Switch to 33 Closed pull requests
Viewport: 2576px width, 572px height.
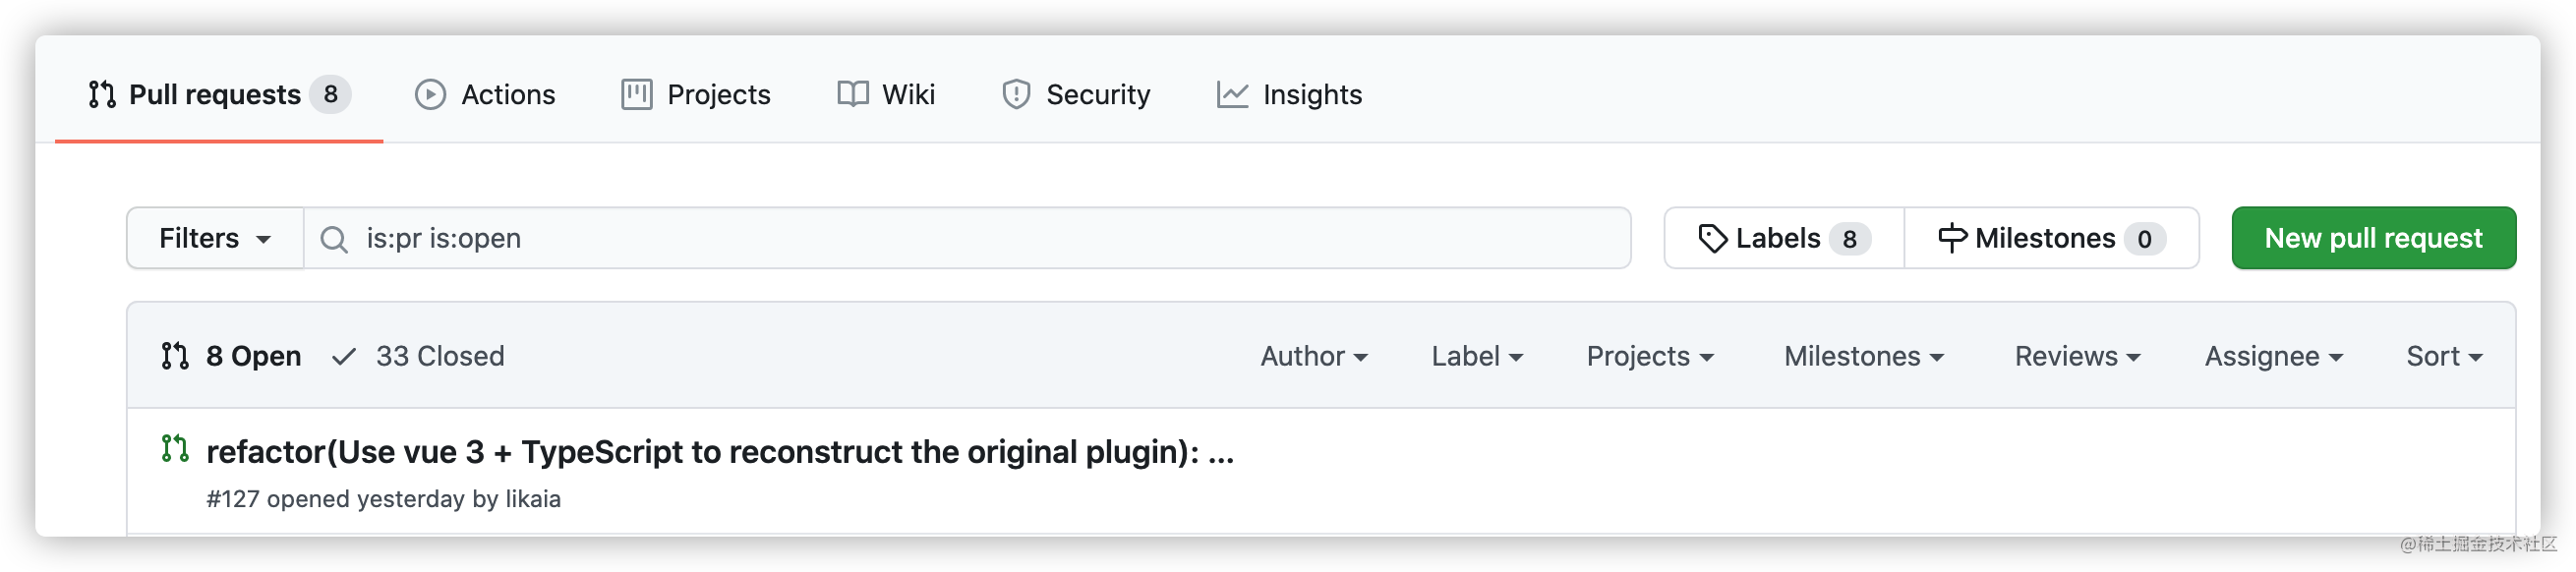pos(418,356)
